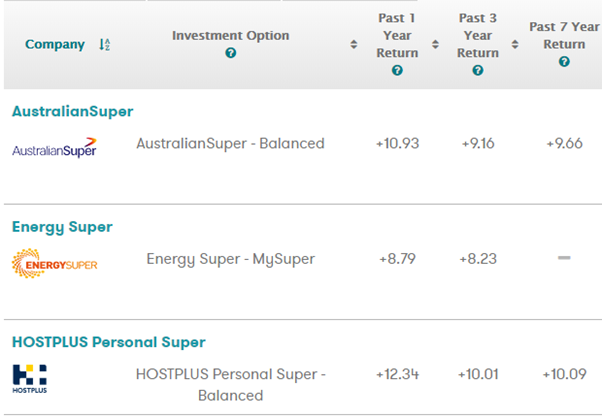602x417 pixels.
Task: Show the Past 7 Year Return help tooltip icon
Action: click(x=564, y=62)
